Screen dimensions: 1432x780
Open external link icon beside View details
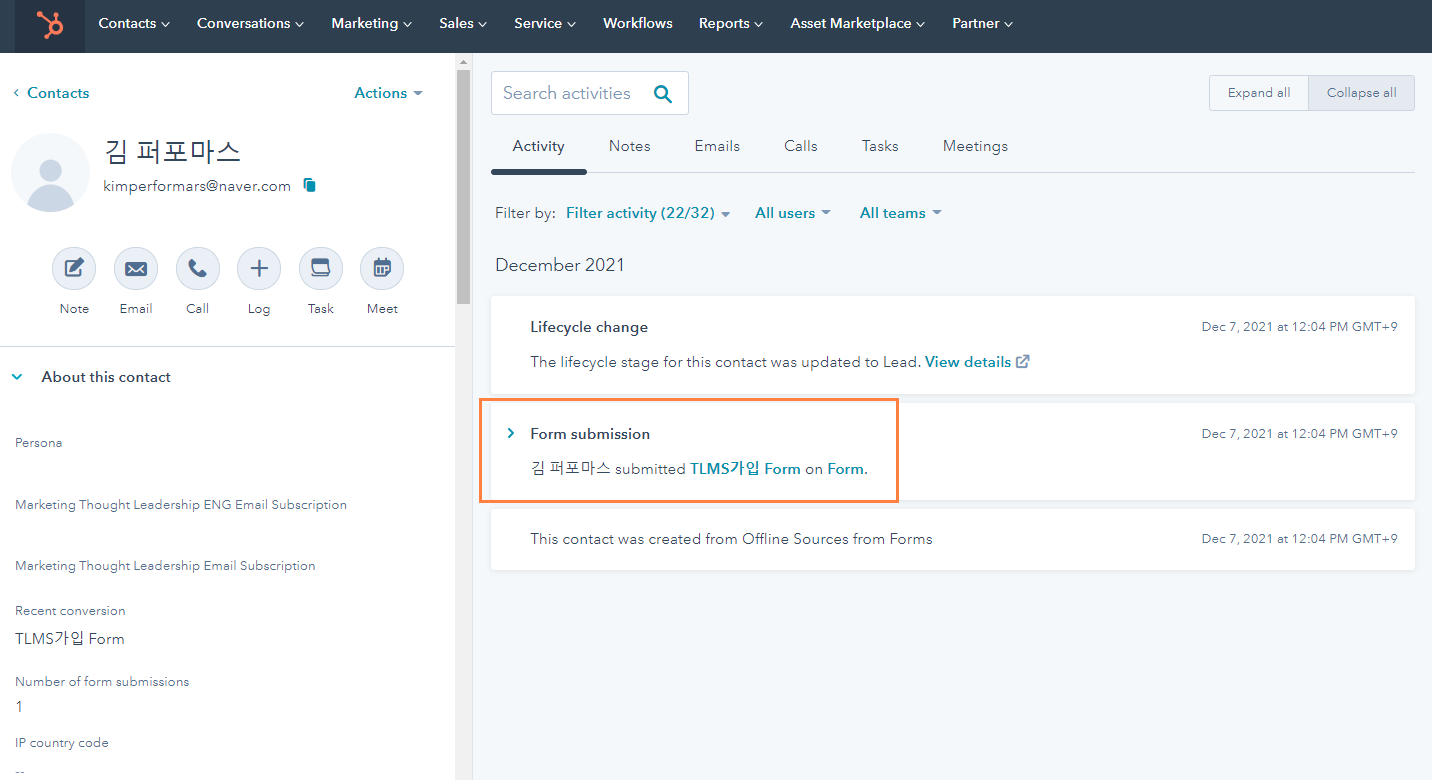pos(1022,362)
